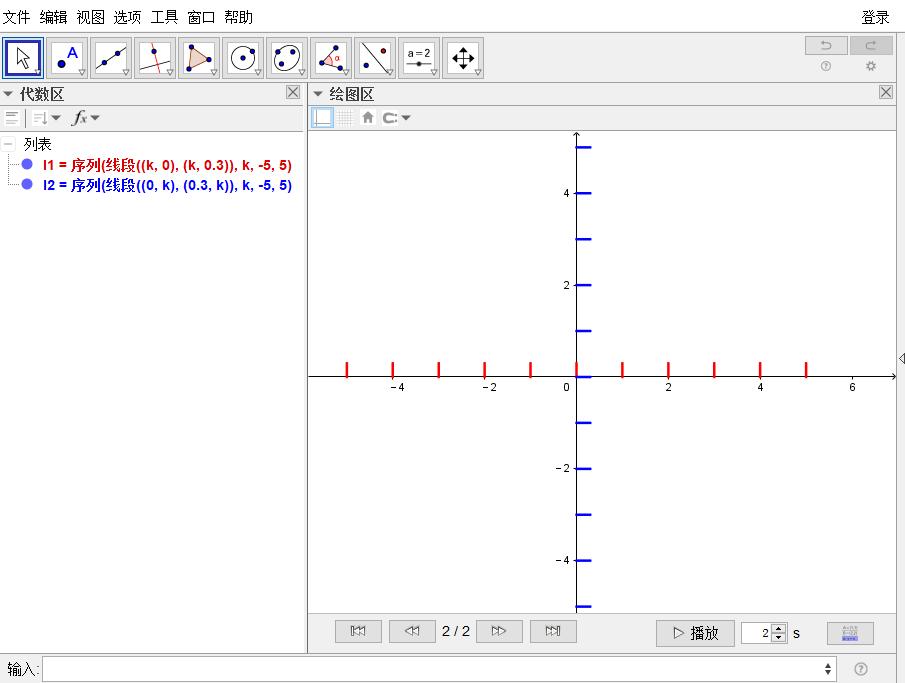Collapse the 列表 tree group

click(8, 144)
